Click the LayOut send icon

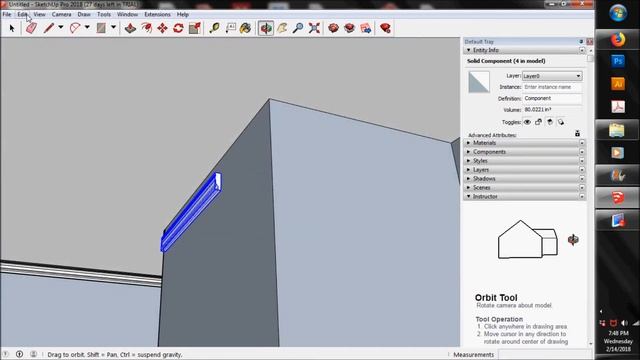pyautogui.click(x=366, y=28)
